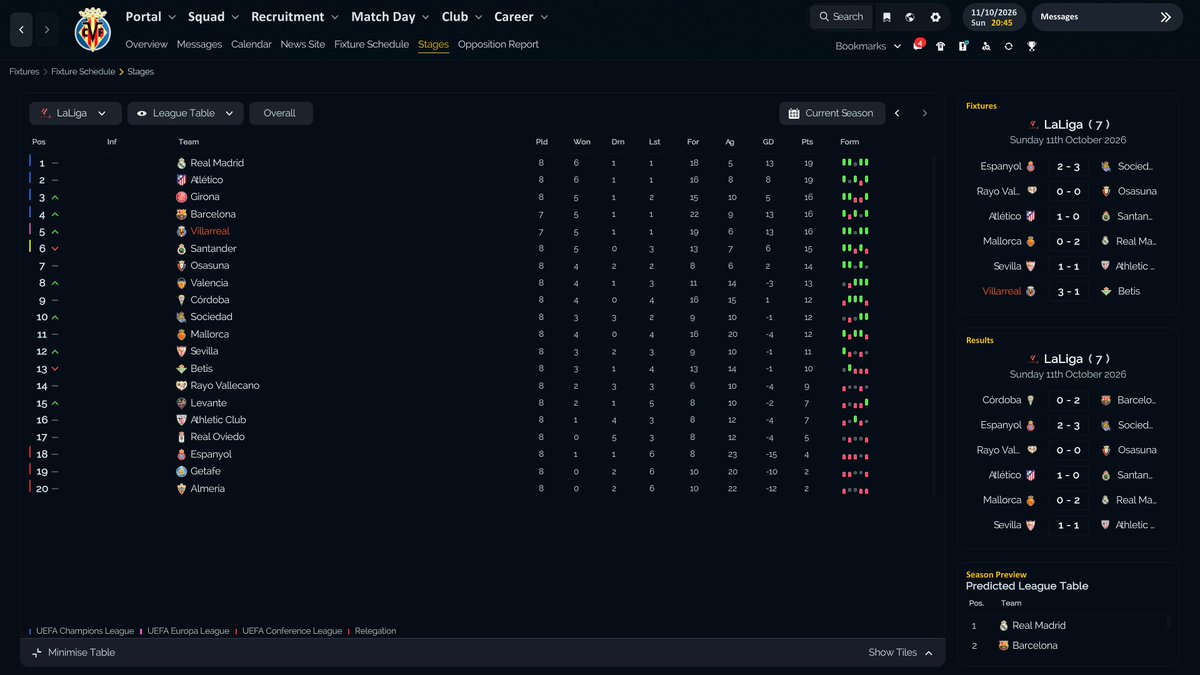1200x675 pixels.
Task: Click the date and time display
Action: (992, 17)
